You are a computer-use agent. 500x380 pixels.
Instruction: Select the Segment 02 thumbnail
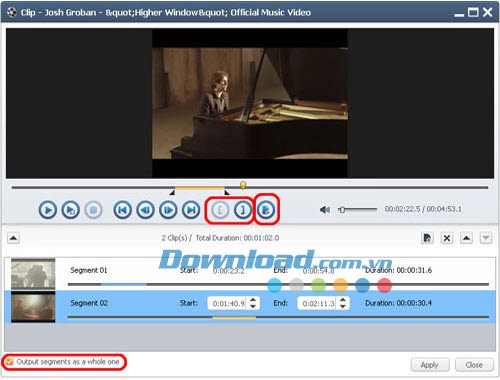[33, 307]
